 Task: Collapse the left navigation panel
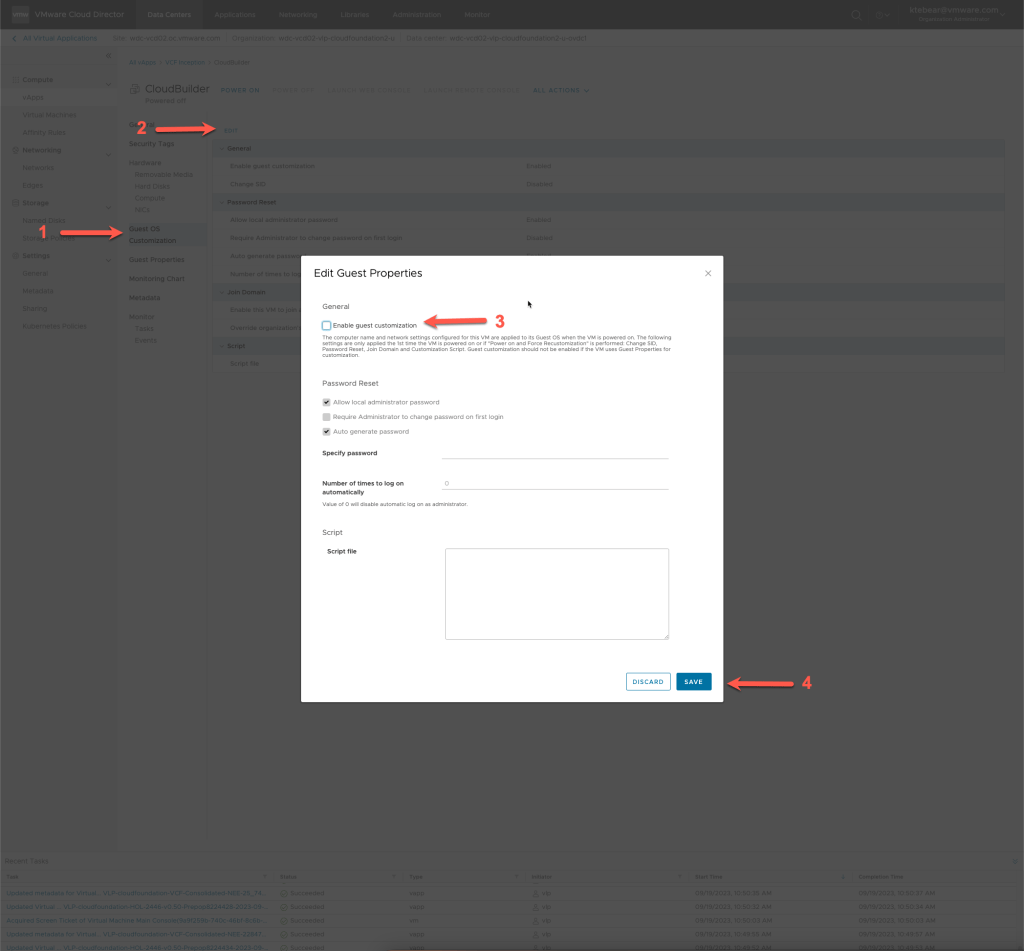click(x=108, y=56)
